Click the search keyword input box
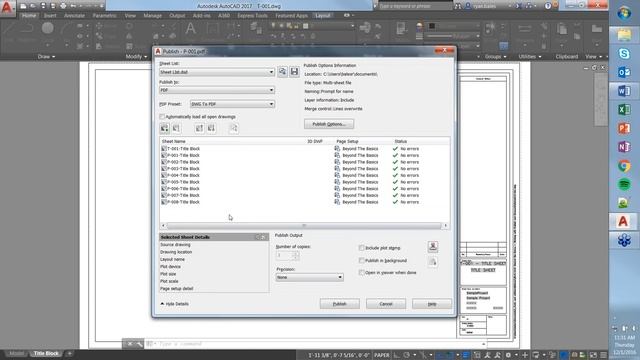This screenshot has width=640, height=360. [415, 6]
